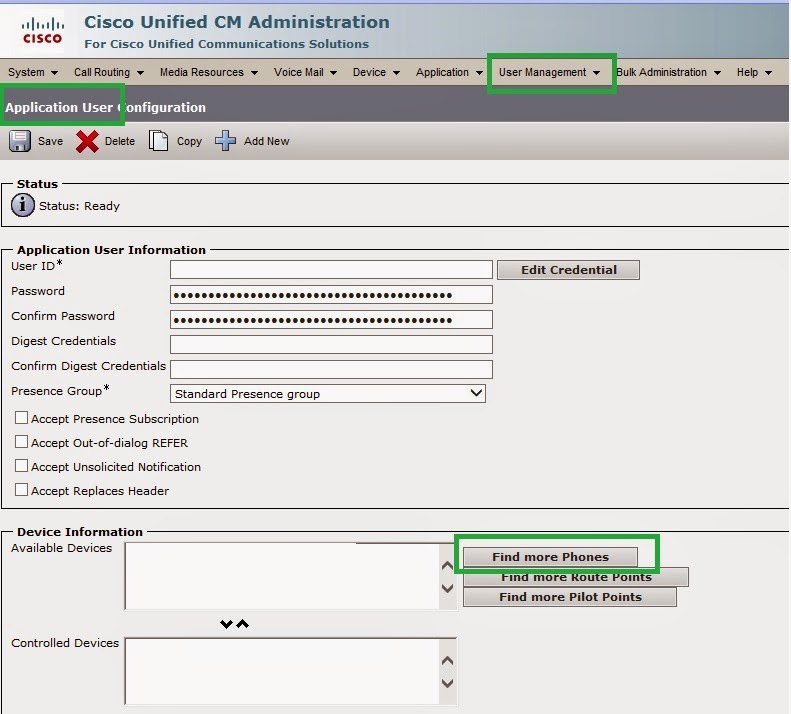Open the Voice Mail menu

tap(305, 72)
